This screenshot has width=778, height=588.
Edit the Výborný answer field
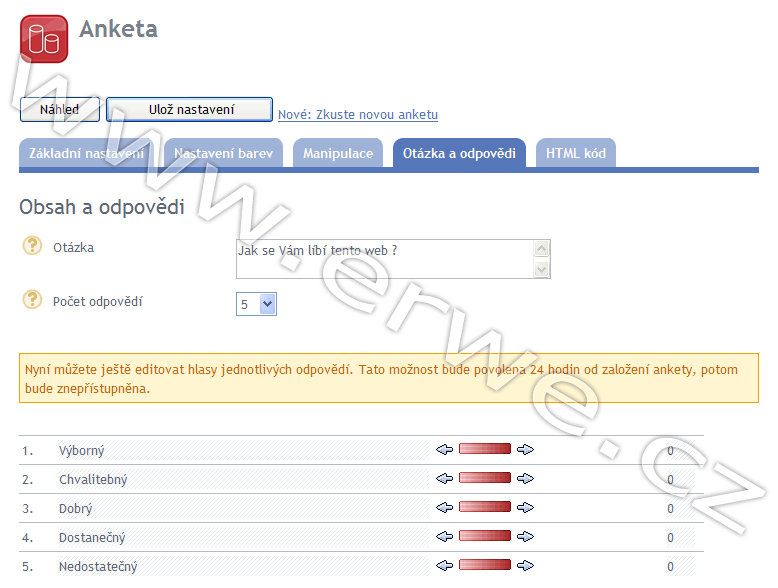click(x=243, y=451)
